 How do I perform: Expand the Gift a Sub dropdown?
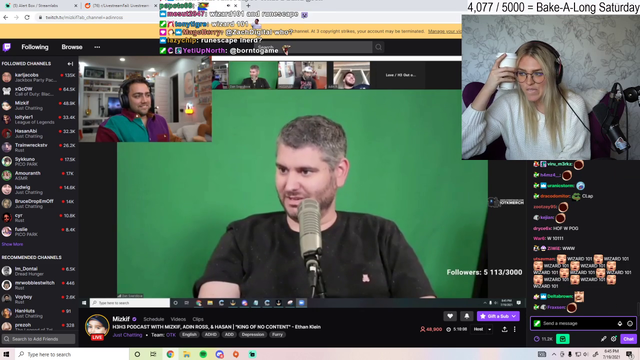click(x=514, y=316)
